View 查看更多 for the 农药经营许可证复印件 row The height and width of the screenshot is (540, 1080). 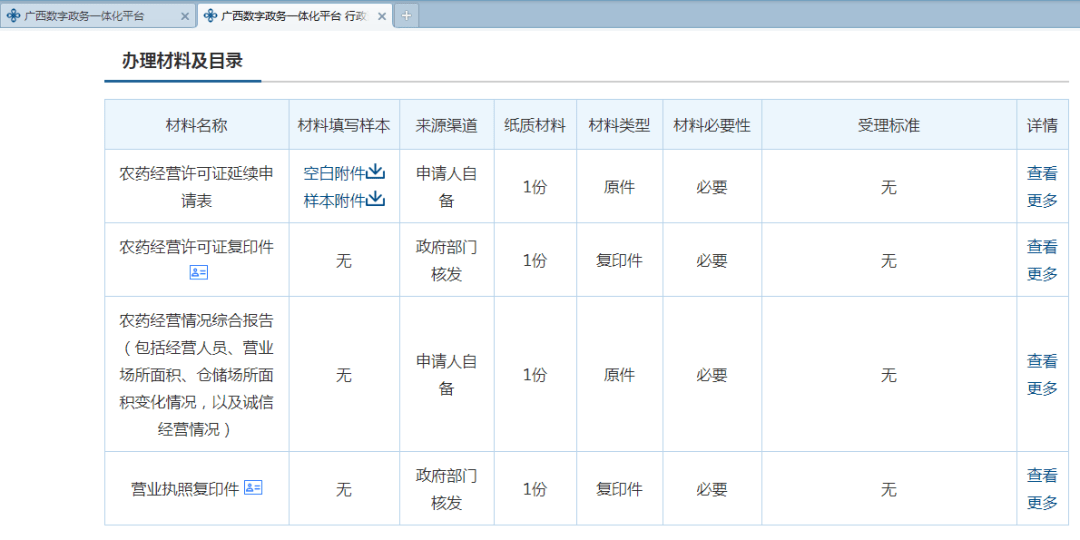[1042, 260]
